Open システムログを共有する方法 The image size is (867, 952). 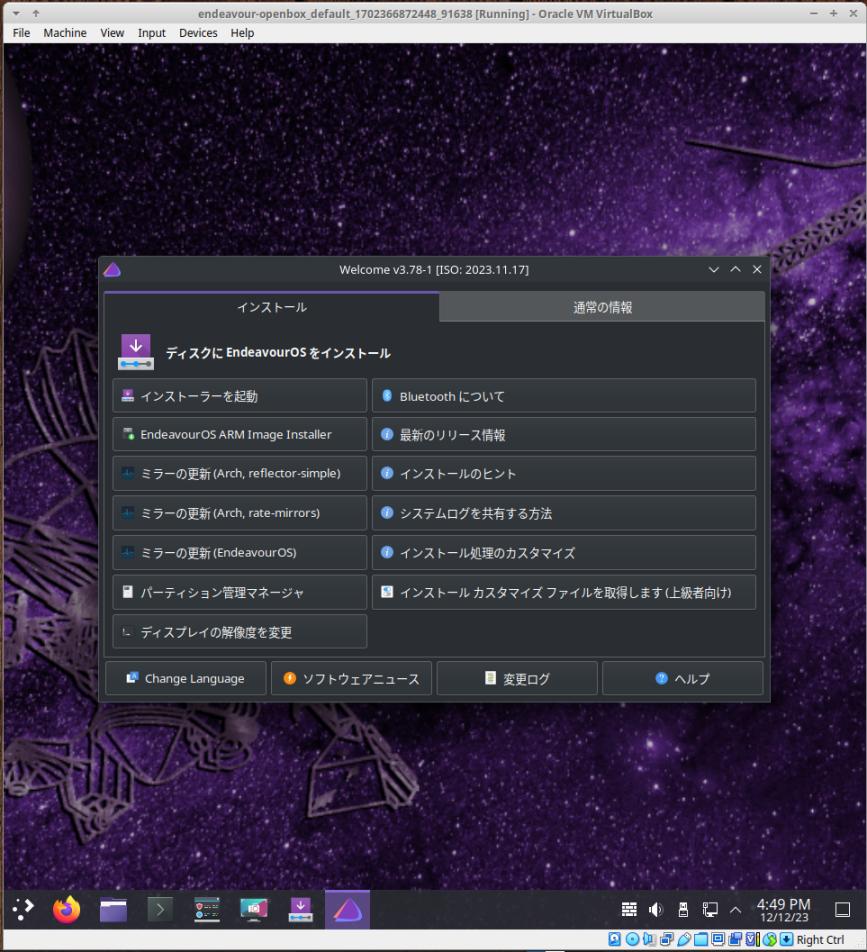click(563, 513)
